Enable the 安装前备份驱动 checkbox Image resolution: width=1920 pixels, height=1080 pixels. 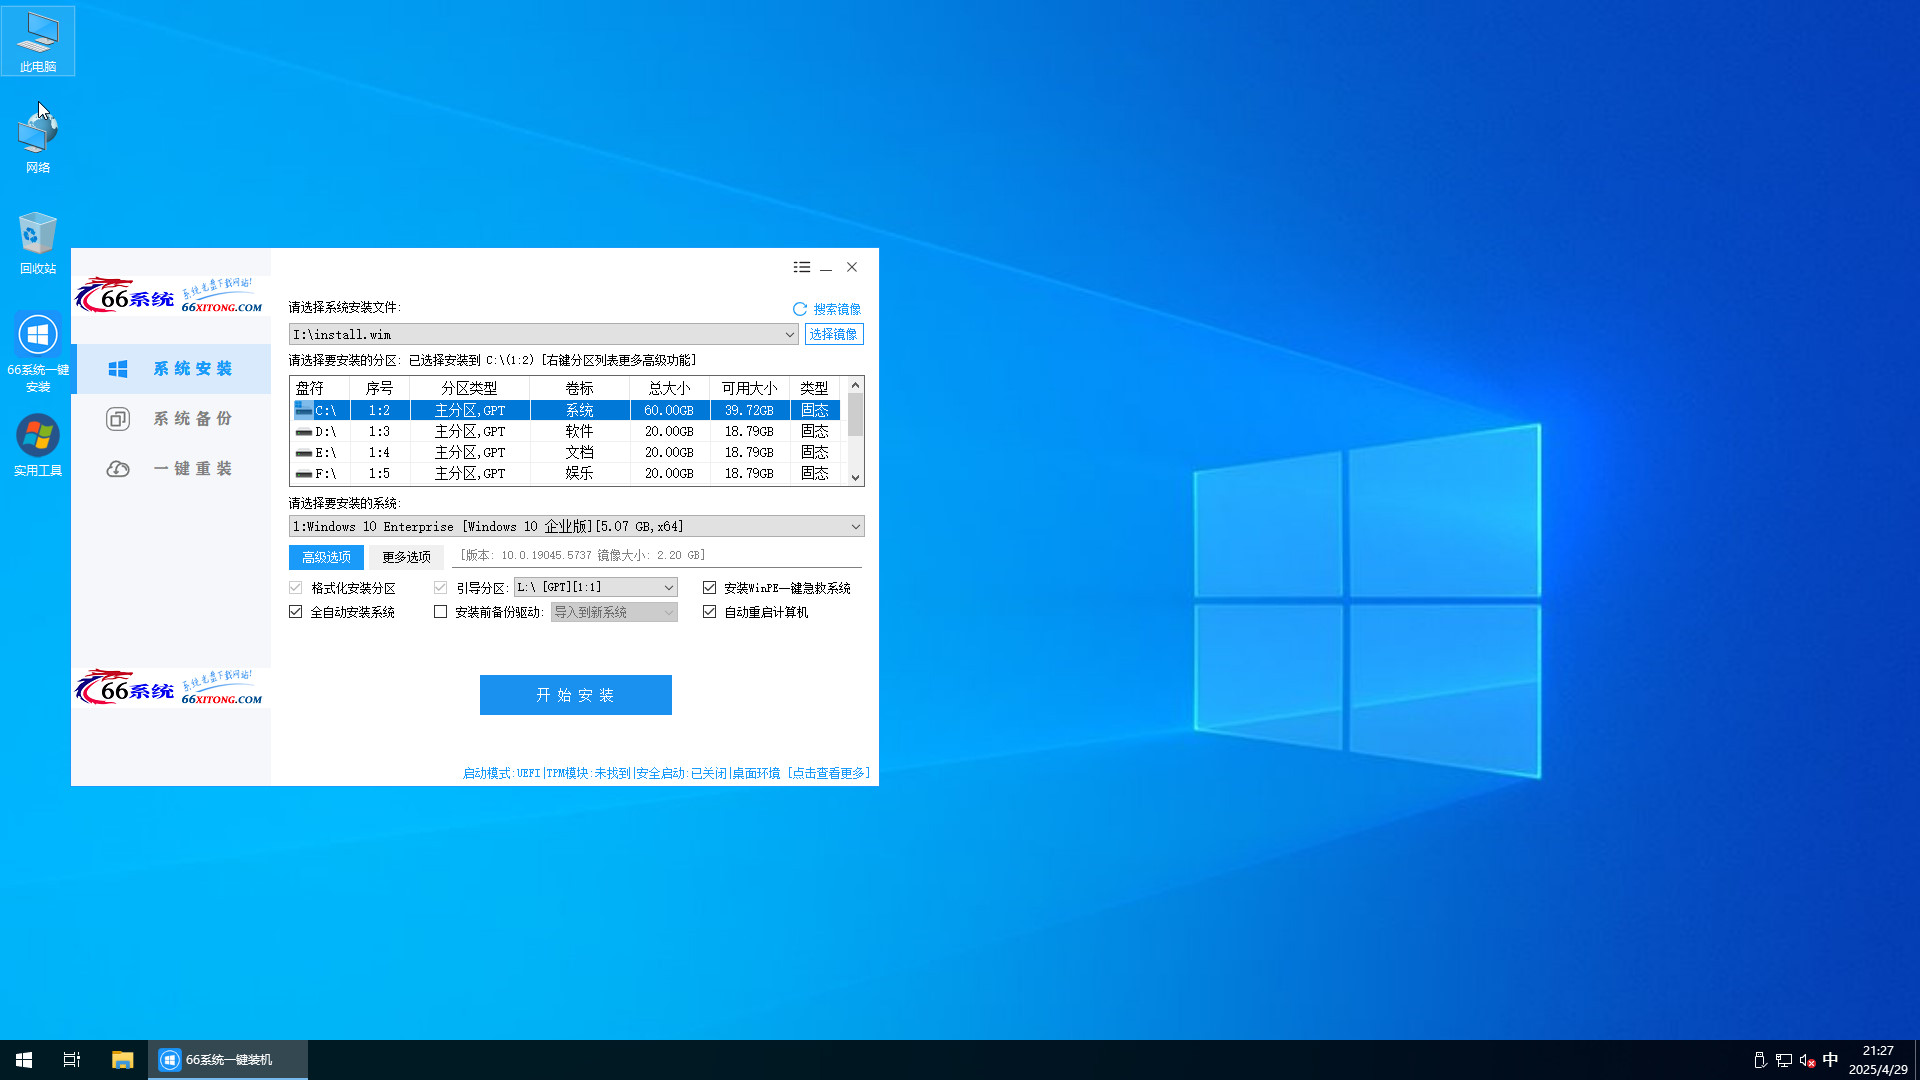tap(441, 612)
